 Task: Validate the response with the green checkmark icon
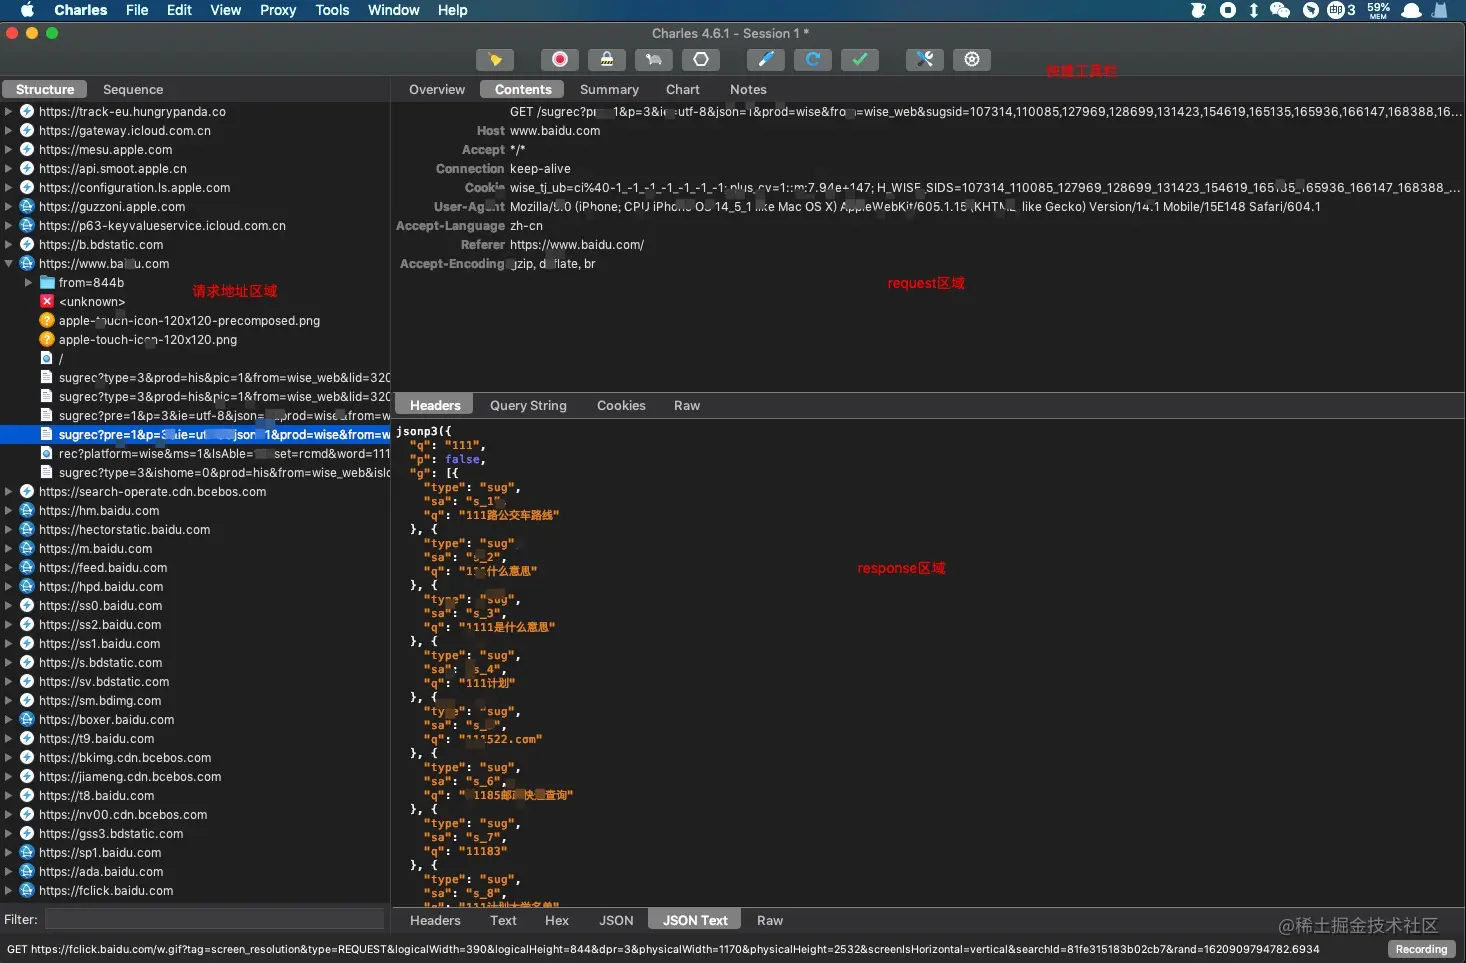coord(860,60)
